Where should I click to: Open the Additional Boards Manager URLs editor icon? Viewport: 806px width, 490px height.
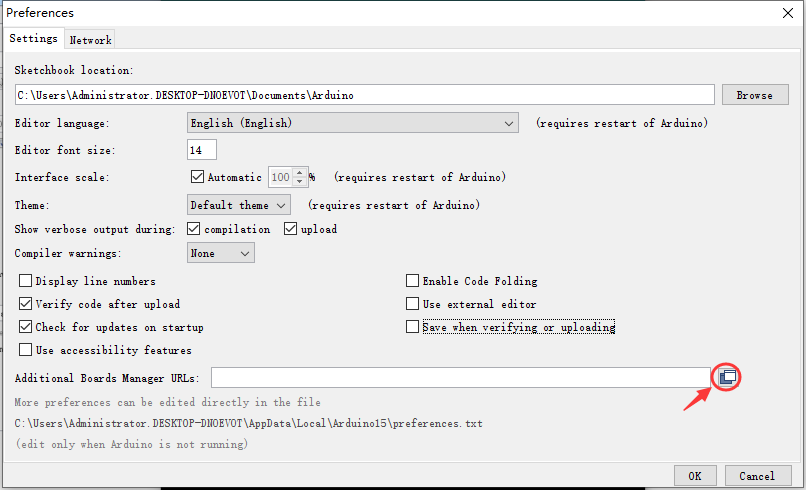point(727,377)
